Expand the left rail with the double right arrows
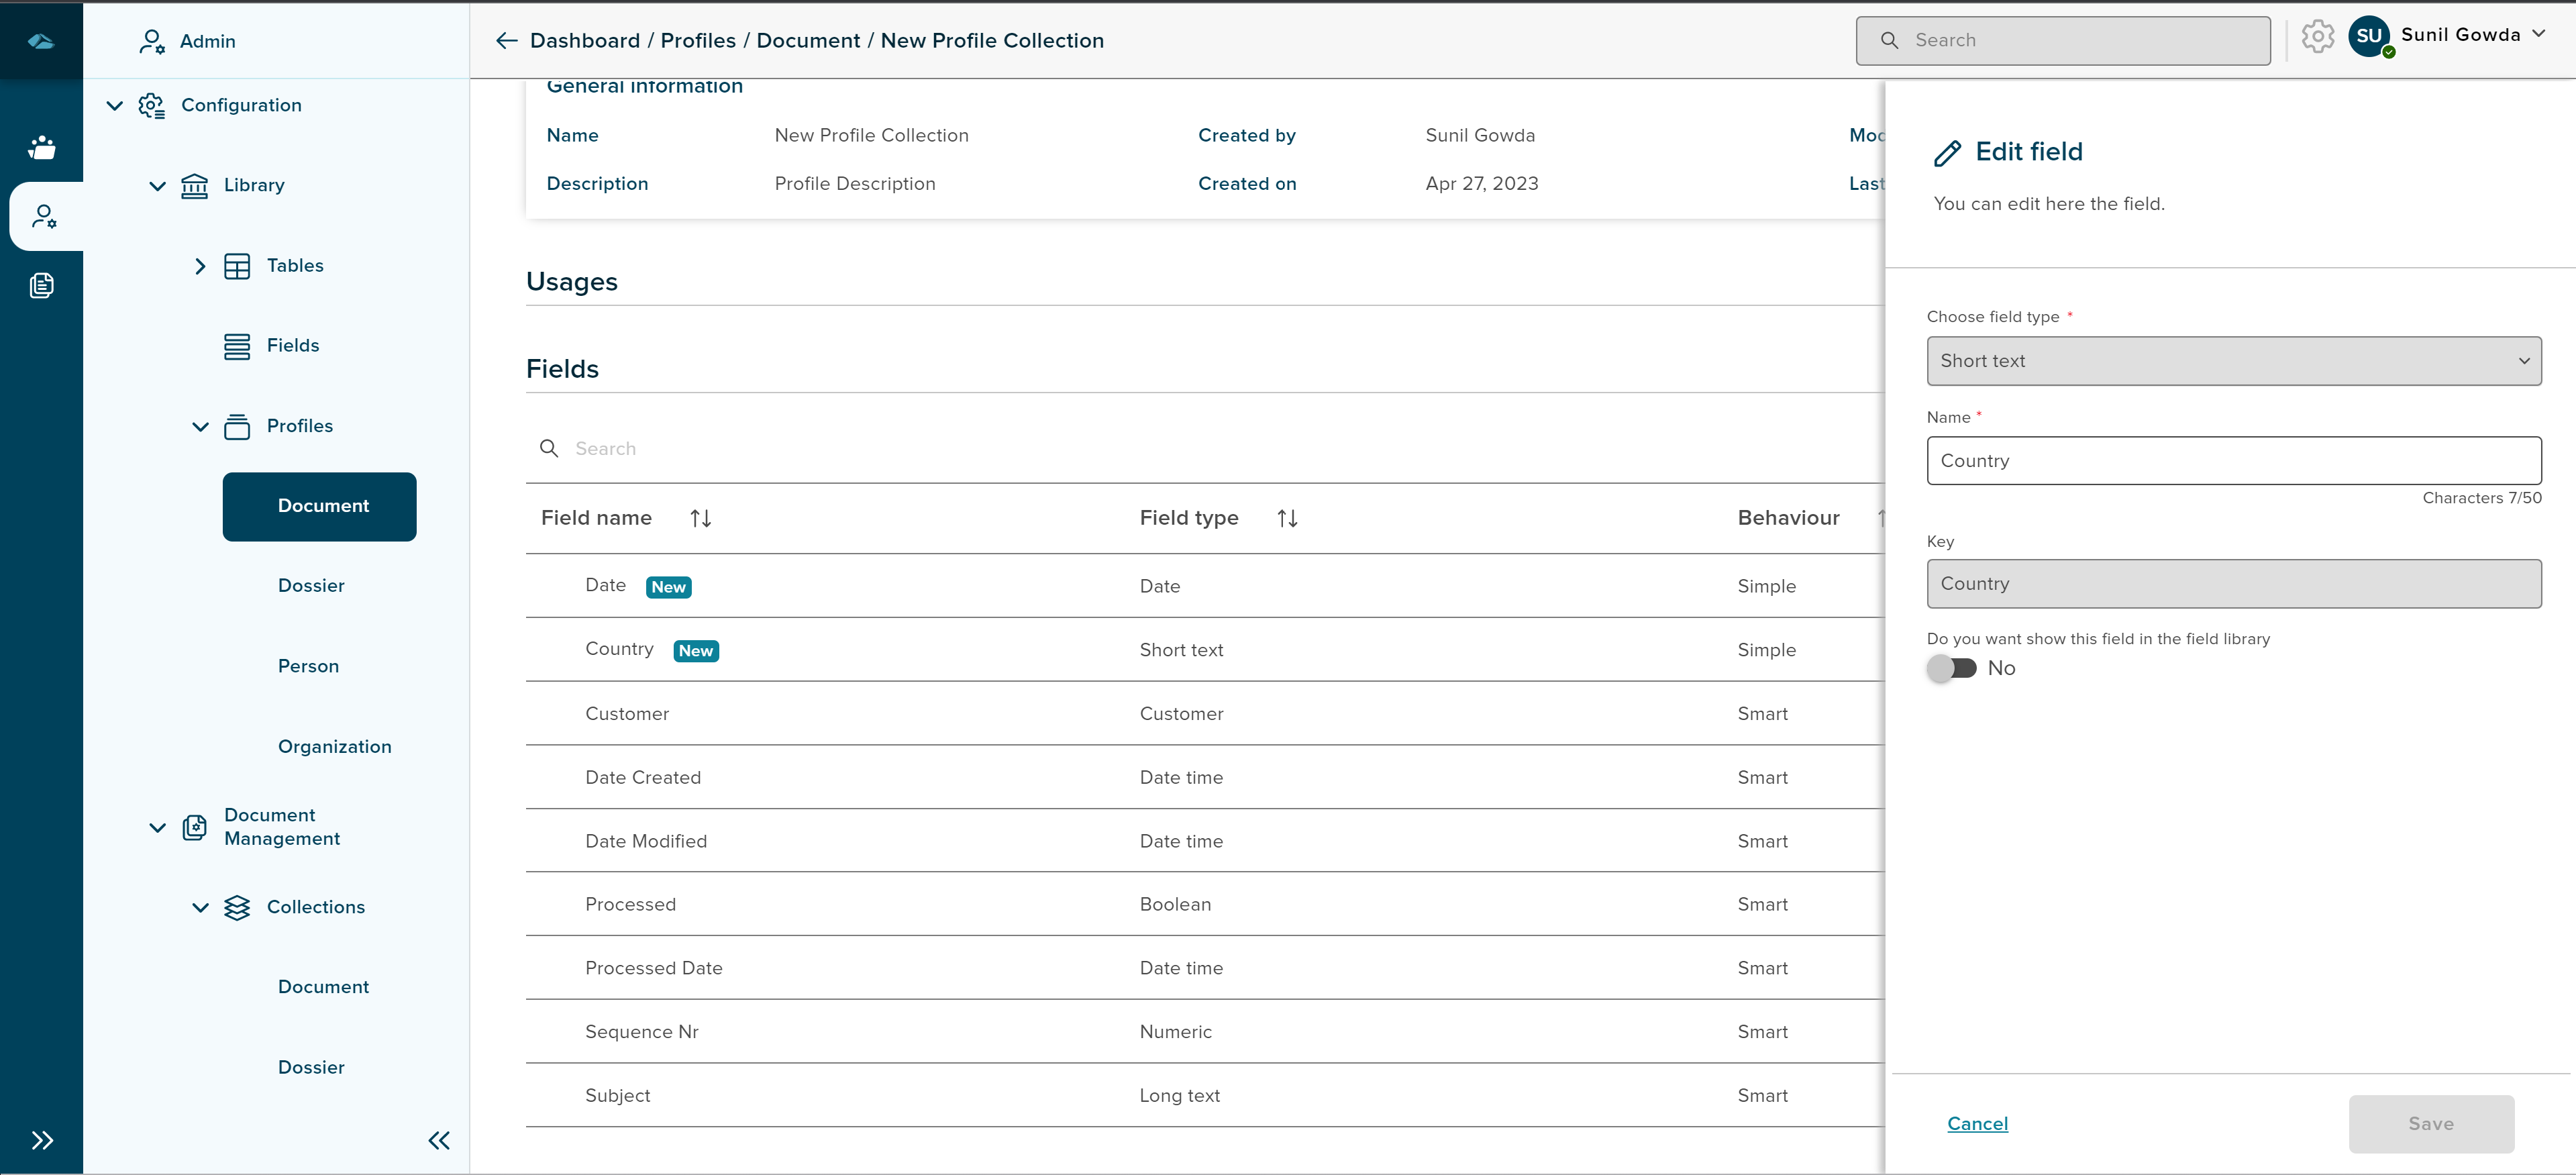Screen dimensions: 2576x1175 point(42,1140)
